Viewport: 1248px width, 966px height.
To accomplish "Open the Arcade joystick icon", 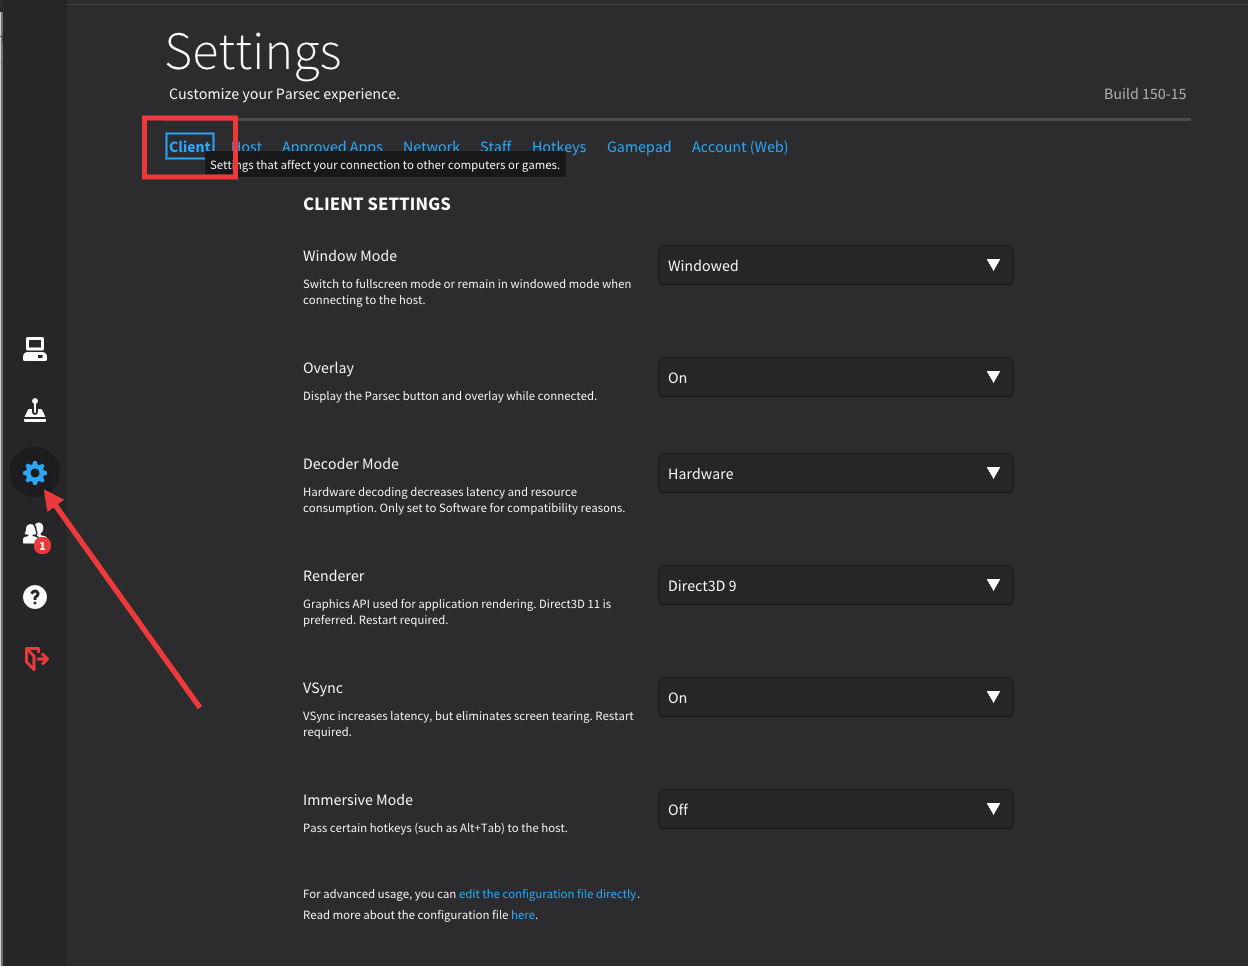I will pos(35,410).
